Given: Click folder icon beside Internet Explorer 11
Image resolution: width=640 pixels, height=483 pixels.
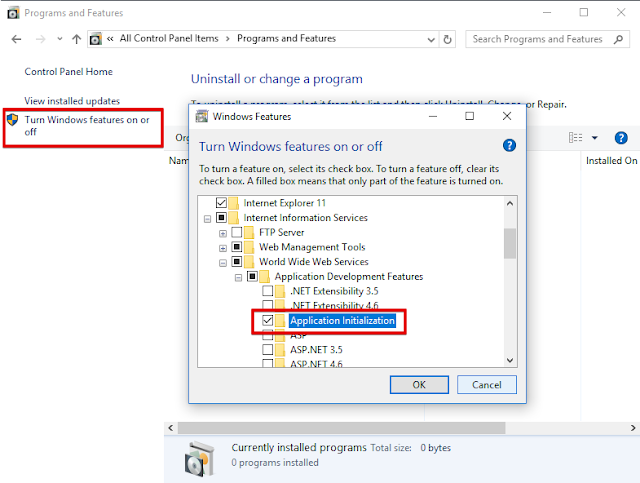Looking at the screenshot, I should [233, 203].
